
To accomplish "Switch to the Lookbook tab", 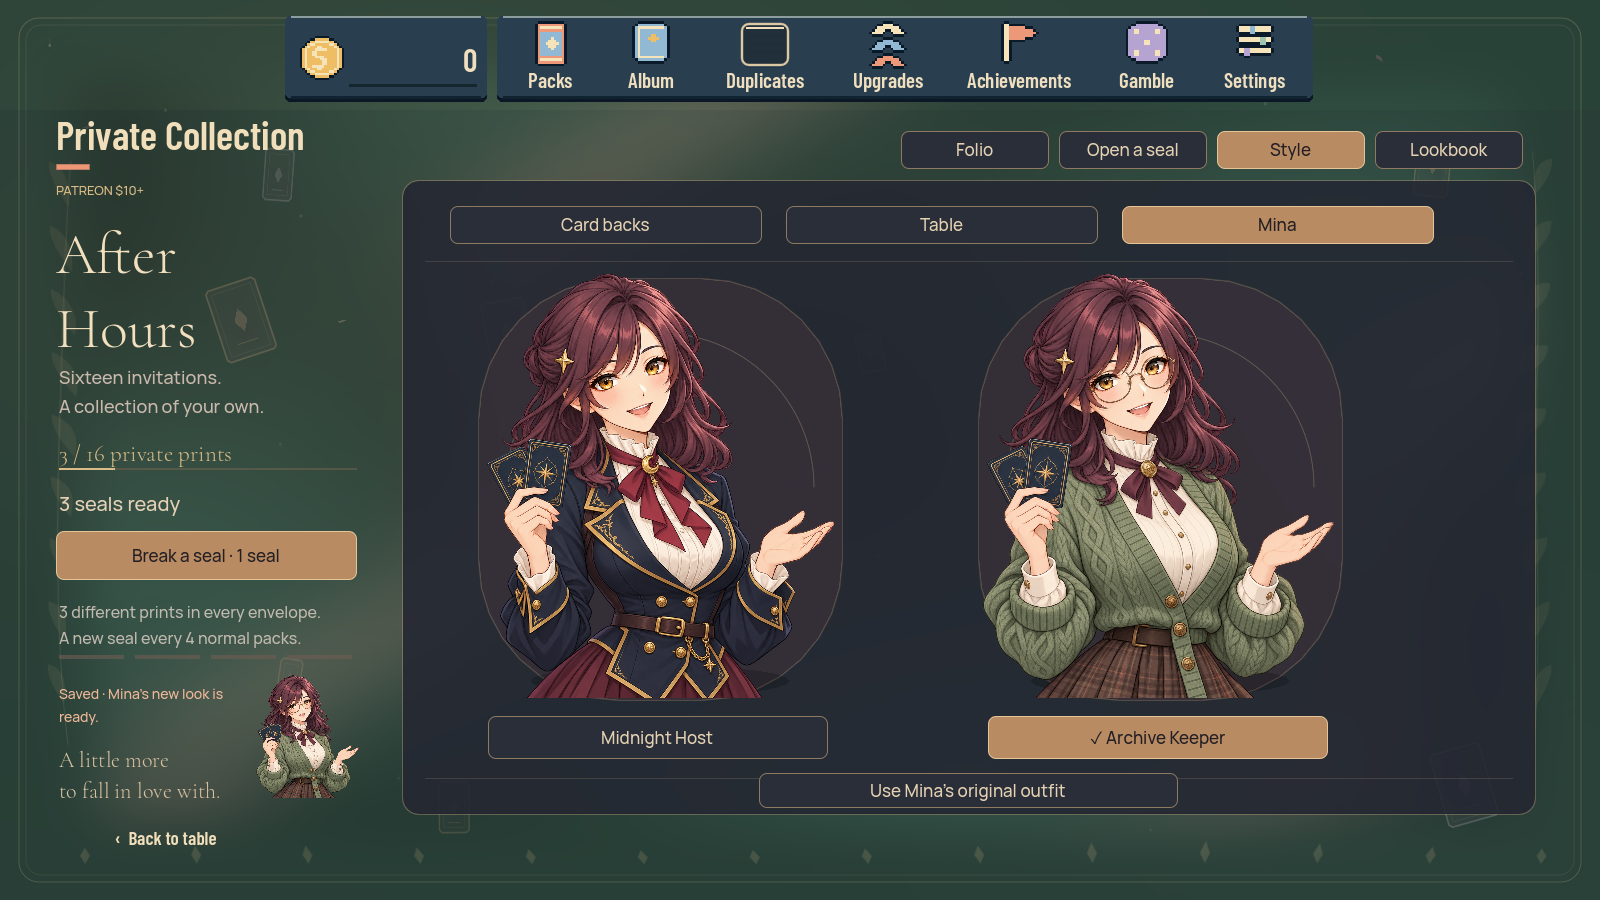I will tap(1449, 150).
